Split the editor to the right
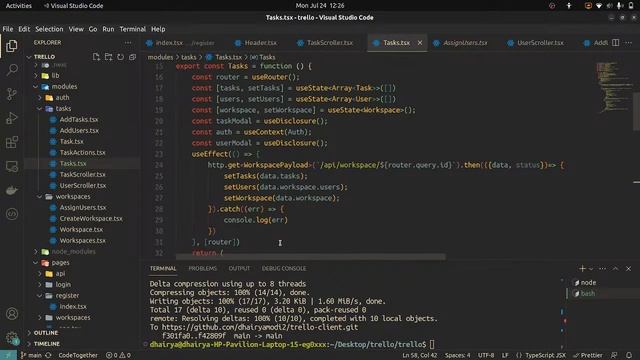 click(616, 42)
